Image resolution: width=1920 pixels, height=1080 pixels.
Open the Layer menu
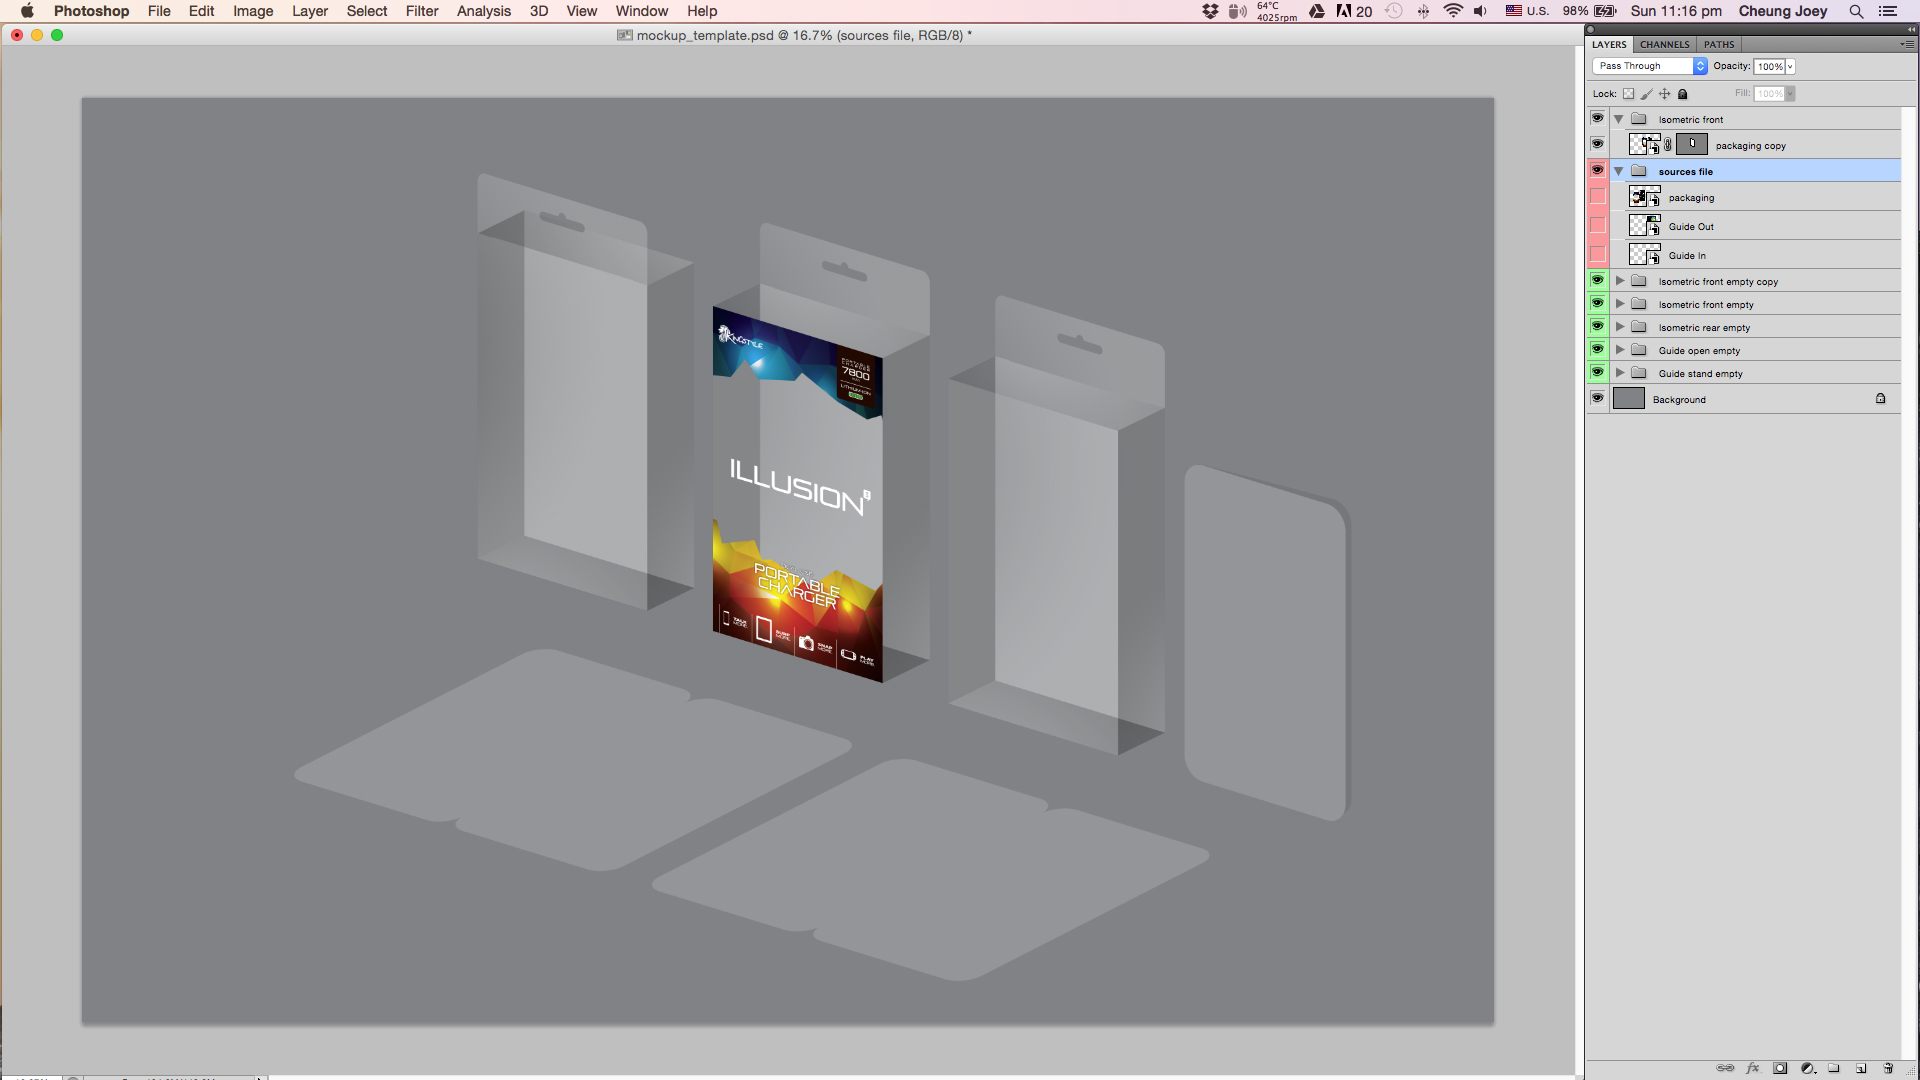310,11
